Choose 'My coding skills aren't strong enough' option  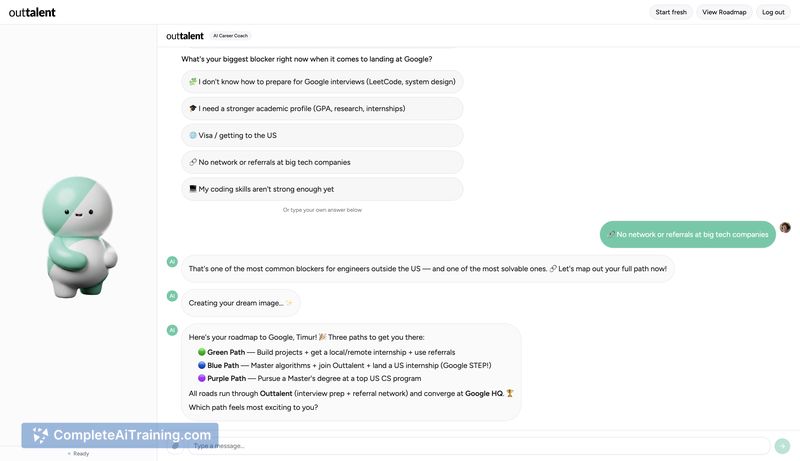(x=322, y=189)
